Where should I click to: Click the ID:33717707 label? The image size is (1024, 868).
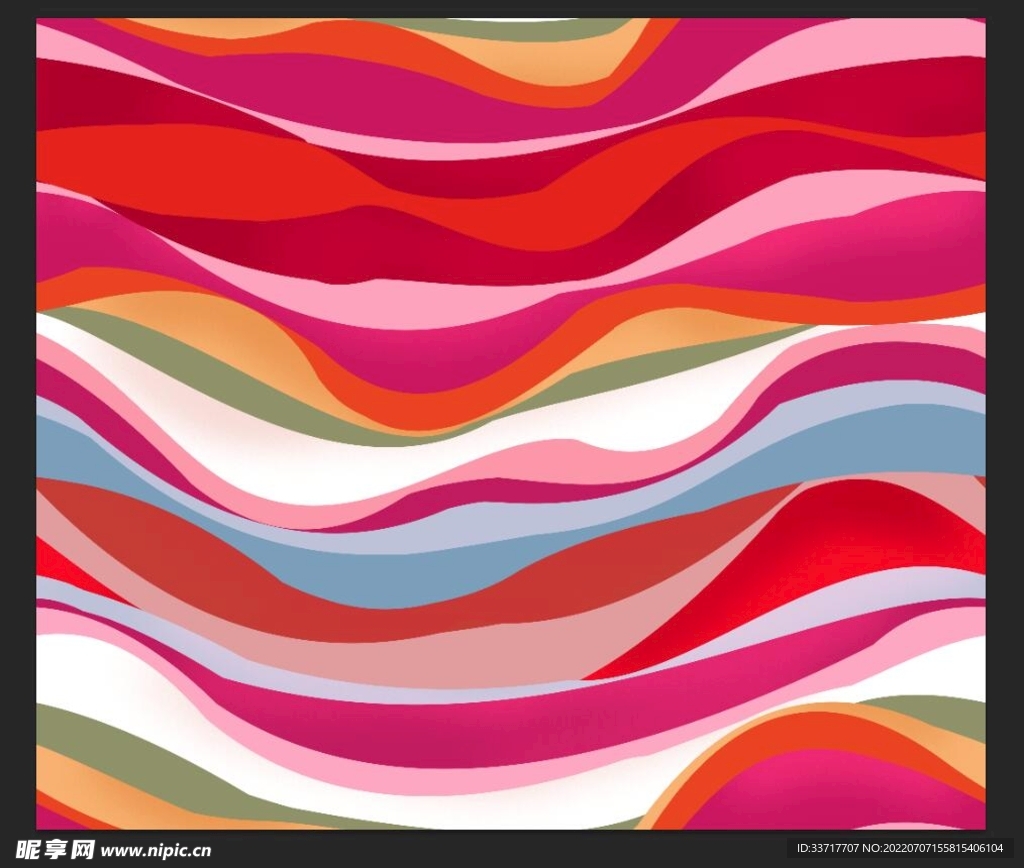[x=828, y=849]
